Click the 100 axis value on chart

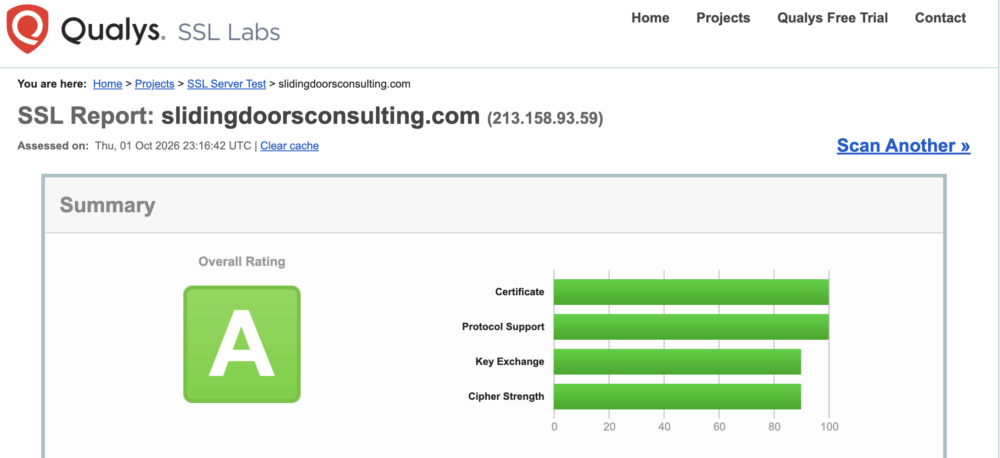(829, 427)
